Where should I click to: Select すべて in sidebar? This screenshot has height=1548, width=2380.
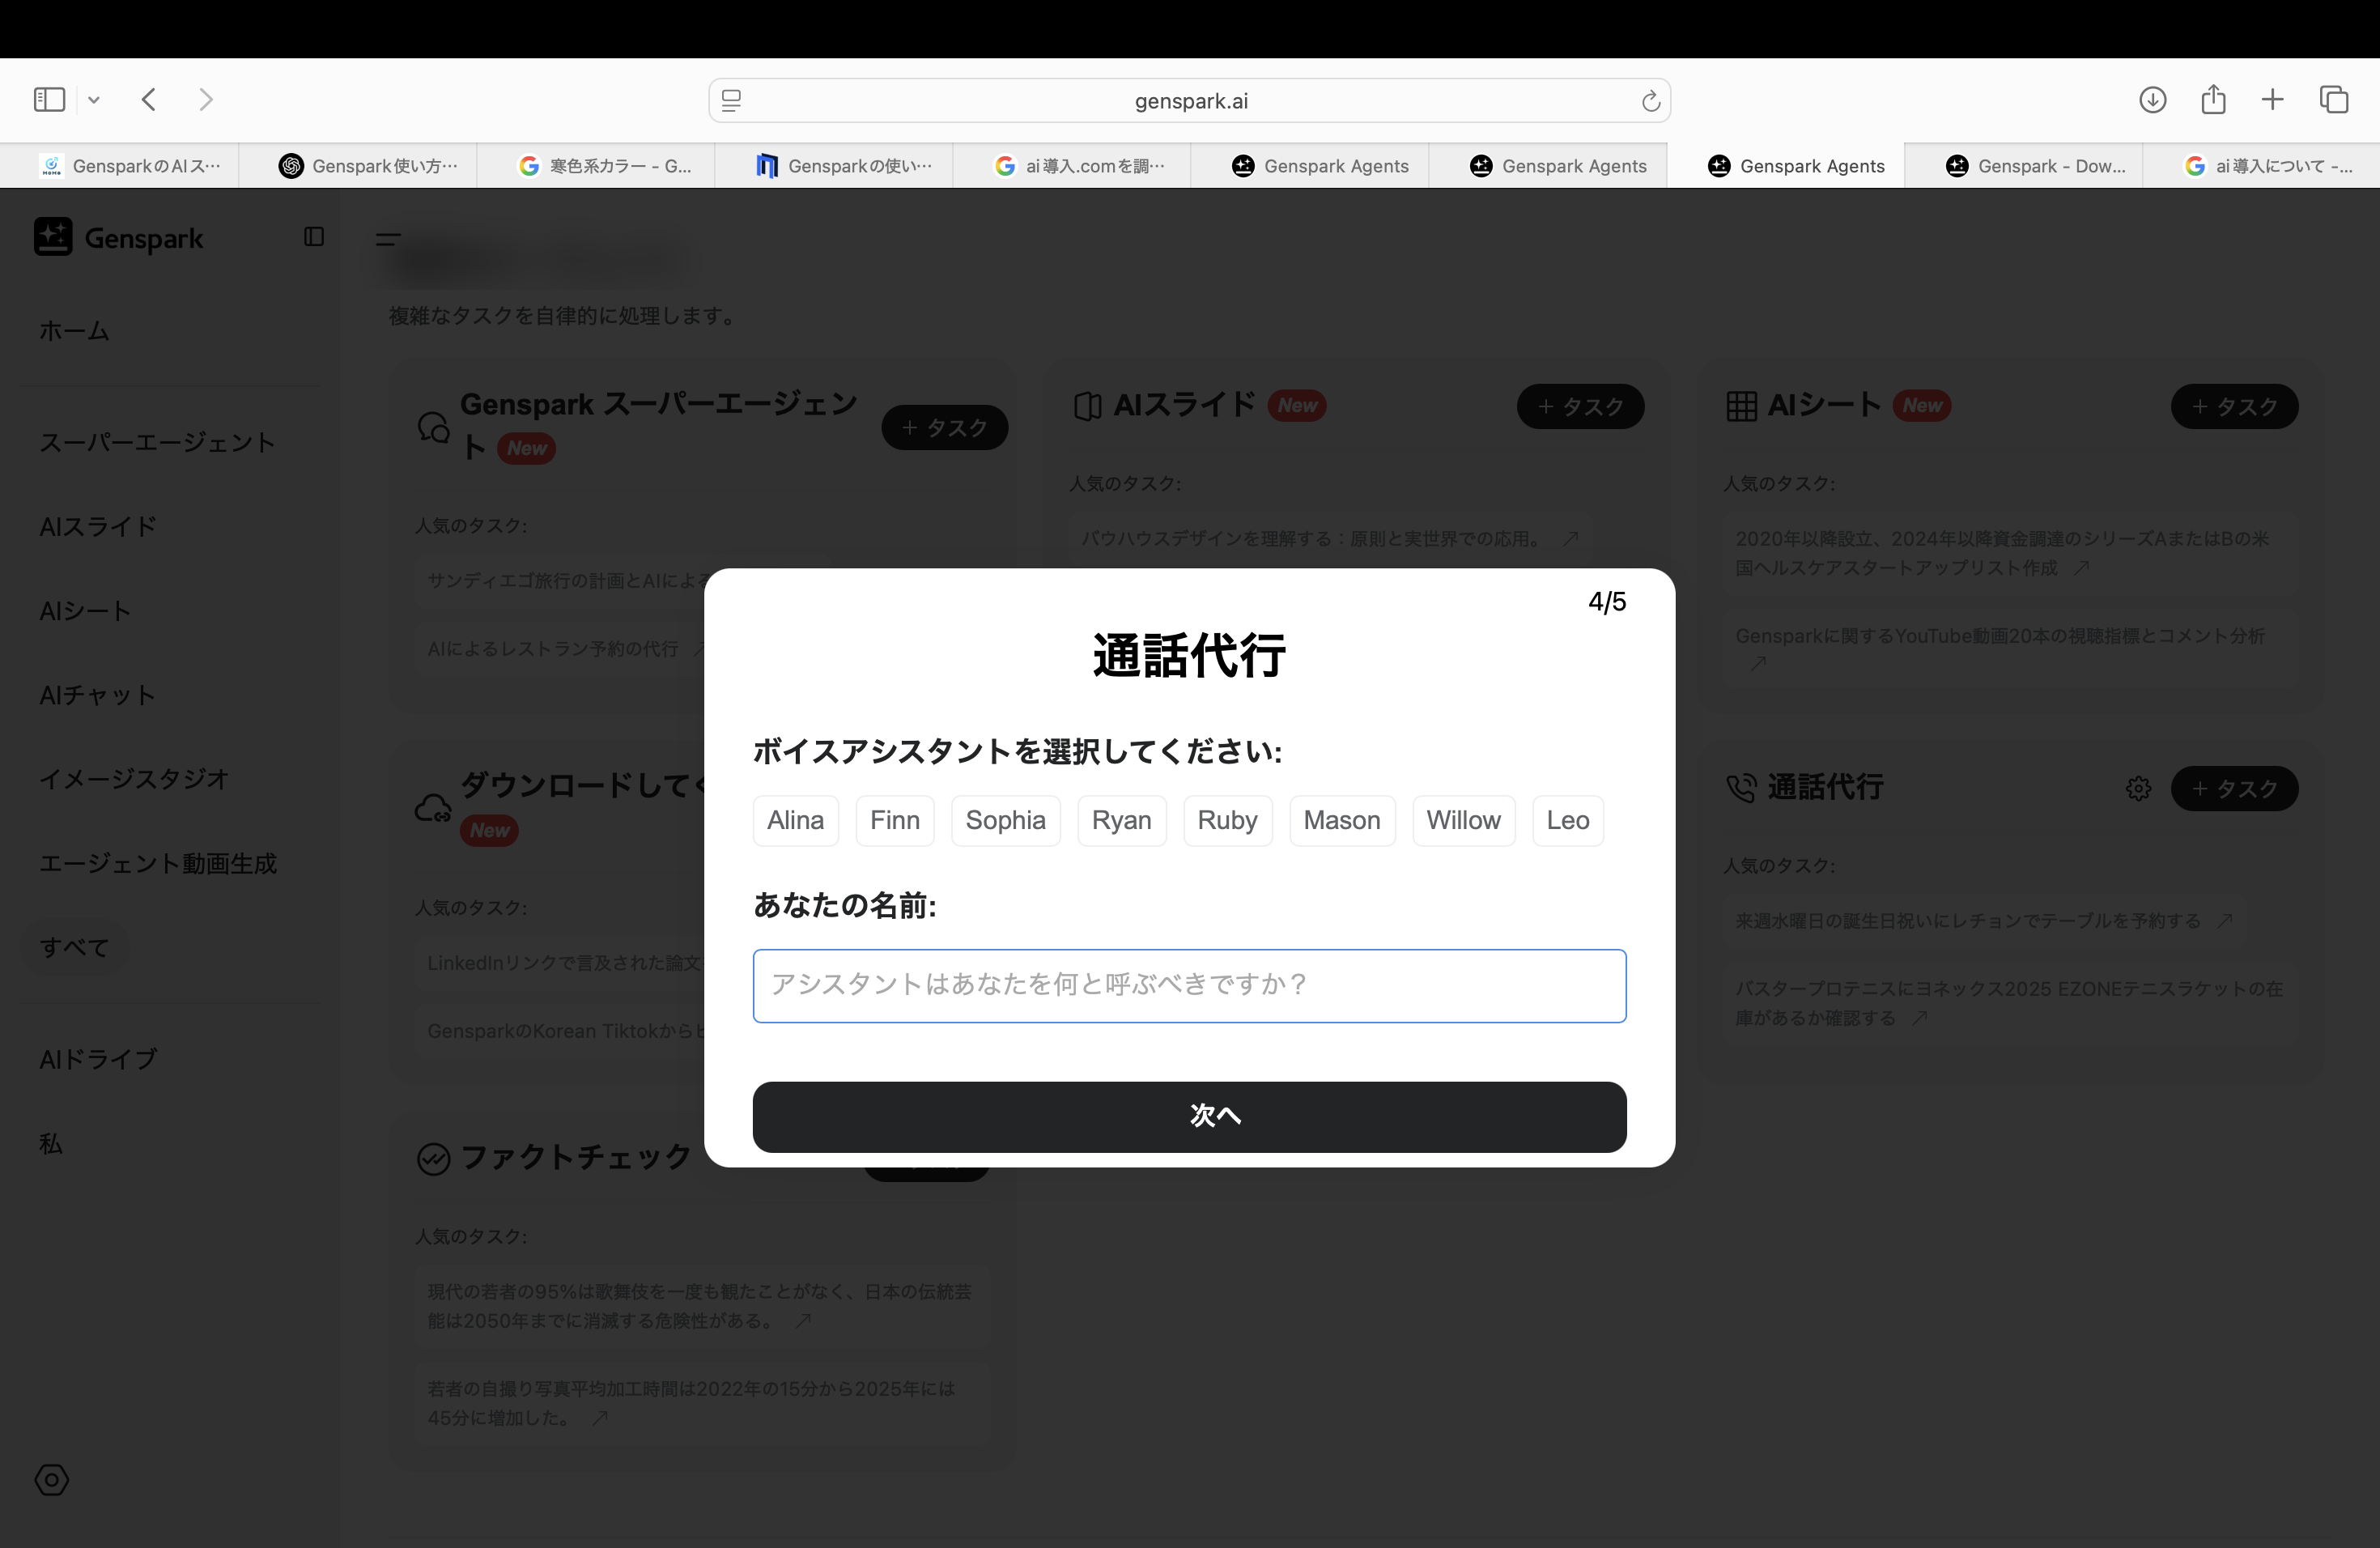75,948
